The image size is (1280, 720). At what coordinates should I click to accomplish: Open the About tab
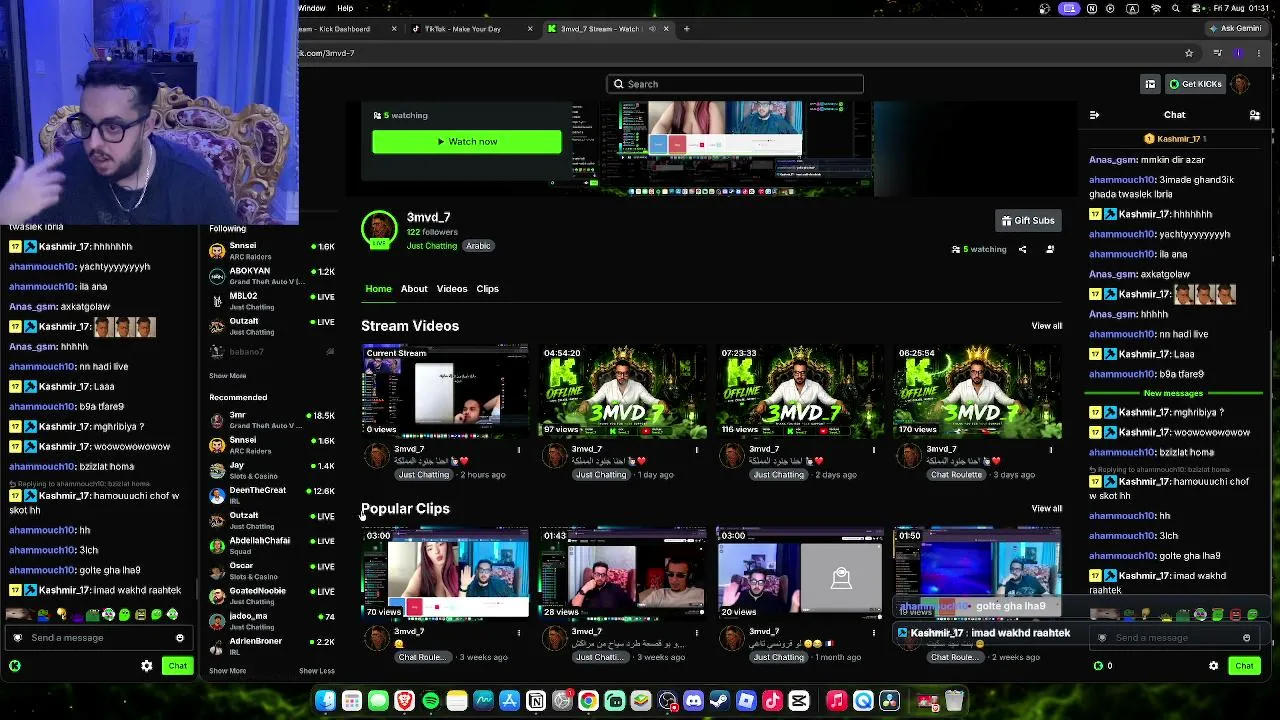(x=414, y=289)
